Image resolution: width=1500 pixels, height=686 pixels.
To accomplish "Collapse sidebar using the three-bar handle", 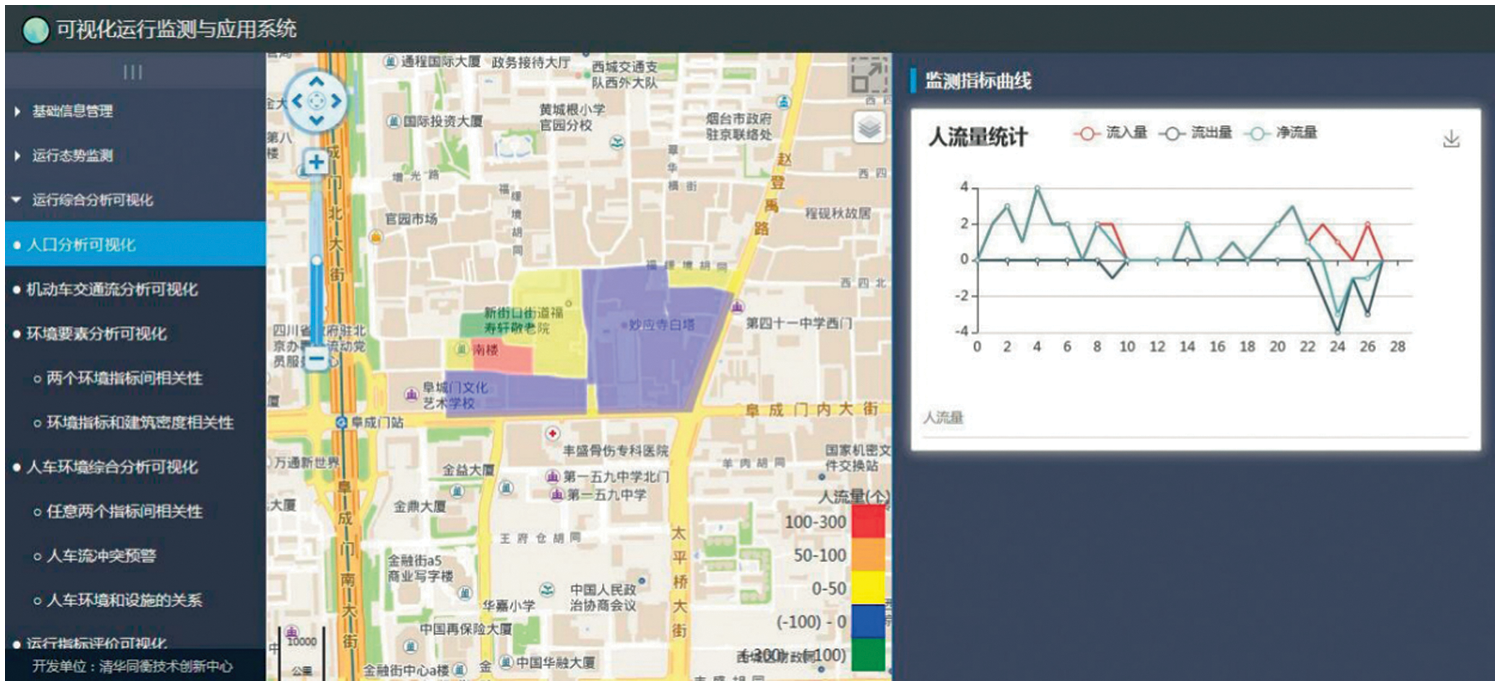I will (x=133, y=72).
